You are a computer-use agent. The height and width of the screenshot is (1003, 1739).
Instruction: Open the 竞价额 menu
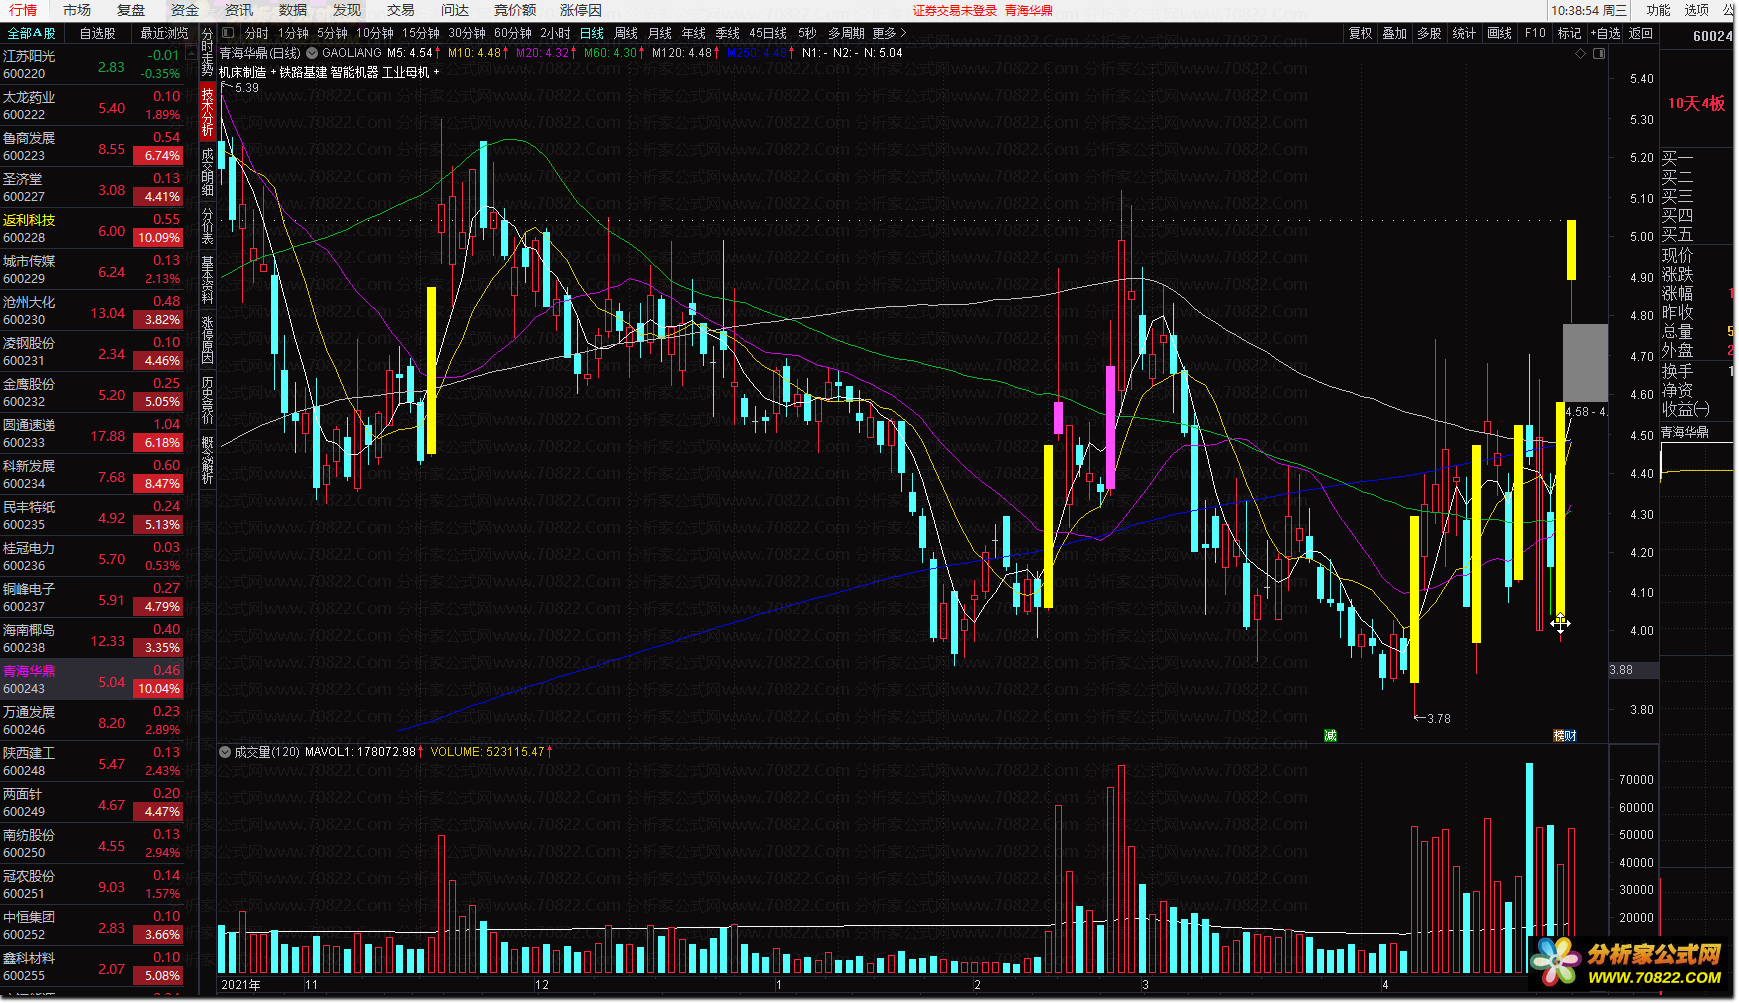pyautogui.click(x=515, y=10)
